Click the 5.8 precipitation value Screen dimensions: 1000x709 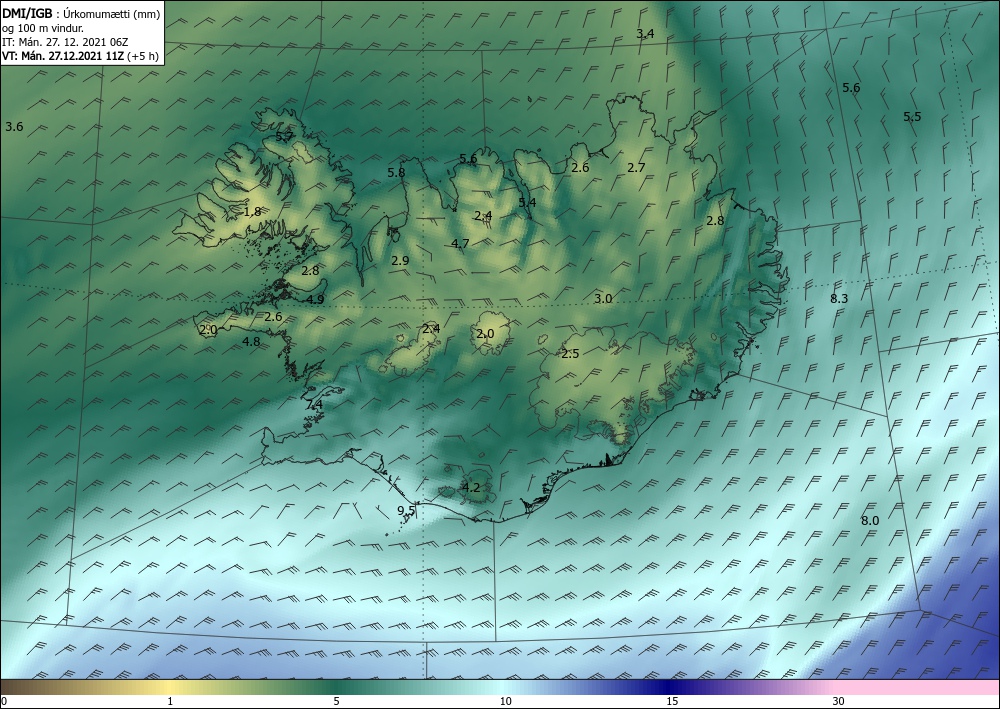tap(396, 173)
